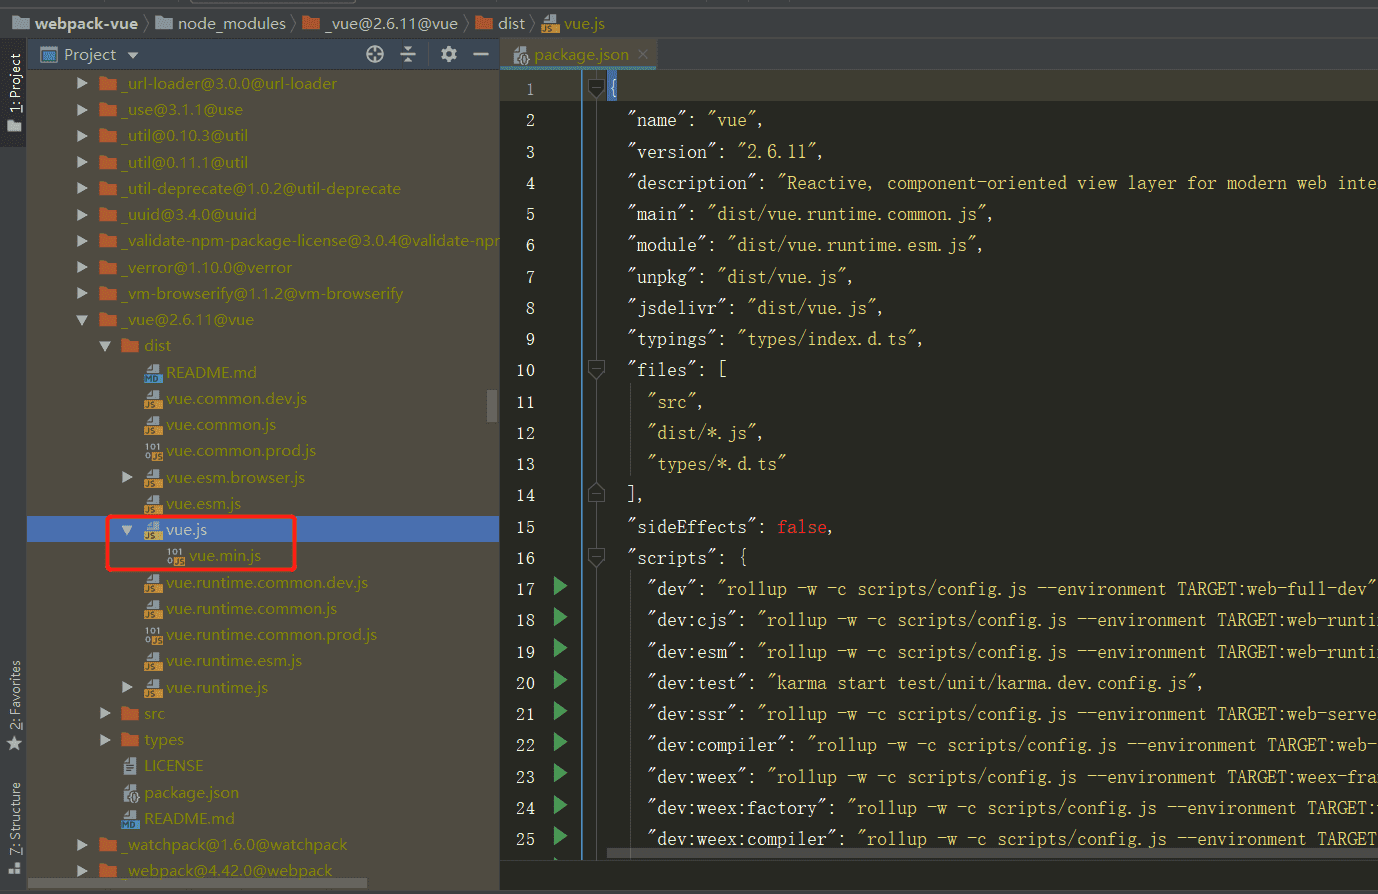The width and height of the screenshot is (1378, 894).
Task: Select vue.runtime.common.prod.js file
Action: 271,634
